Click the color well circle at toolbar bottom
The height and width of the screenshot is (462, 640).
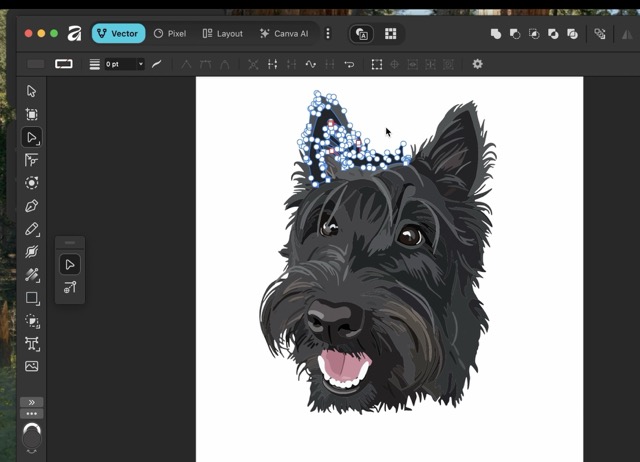(32, 439)
